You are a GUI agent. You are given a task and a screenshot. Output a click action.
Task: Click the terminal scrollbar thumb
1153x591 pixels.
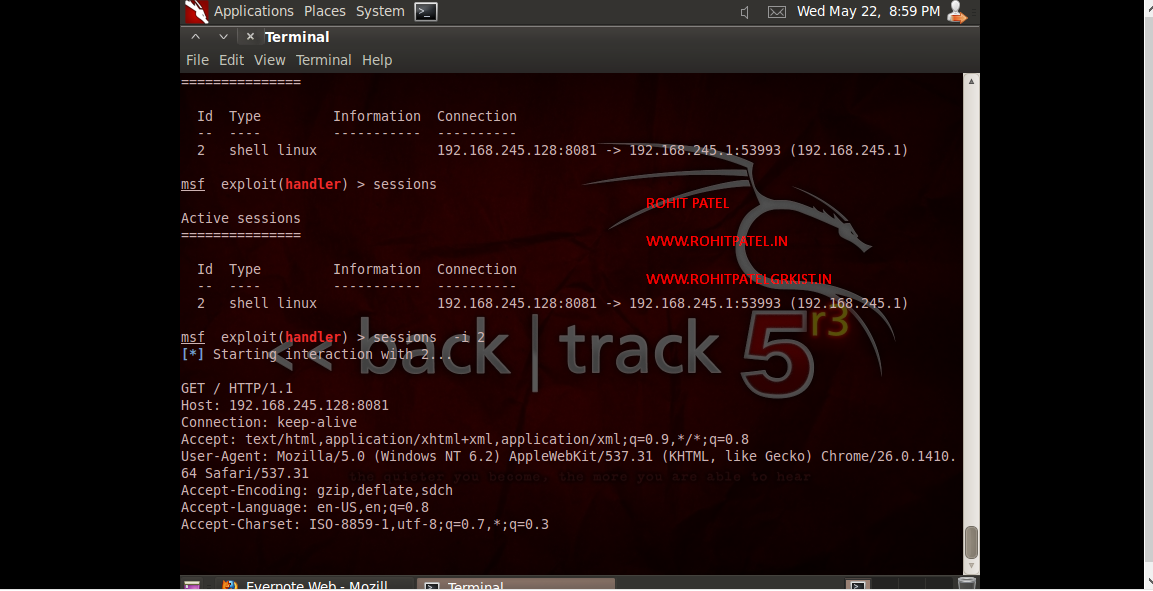(971, 542)
